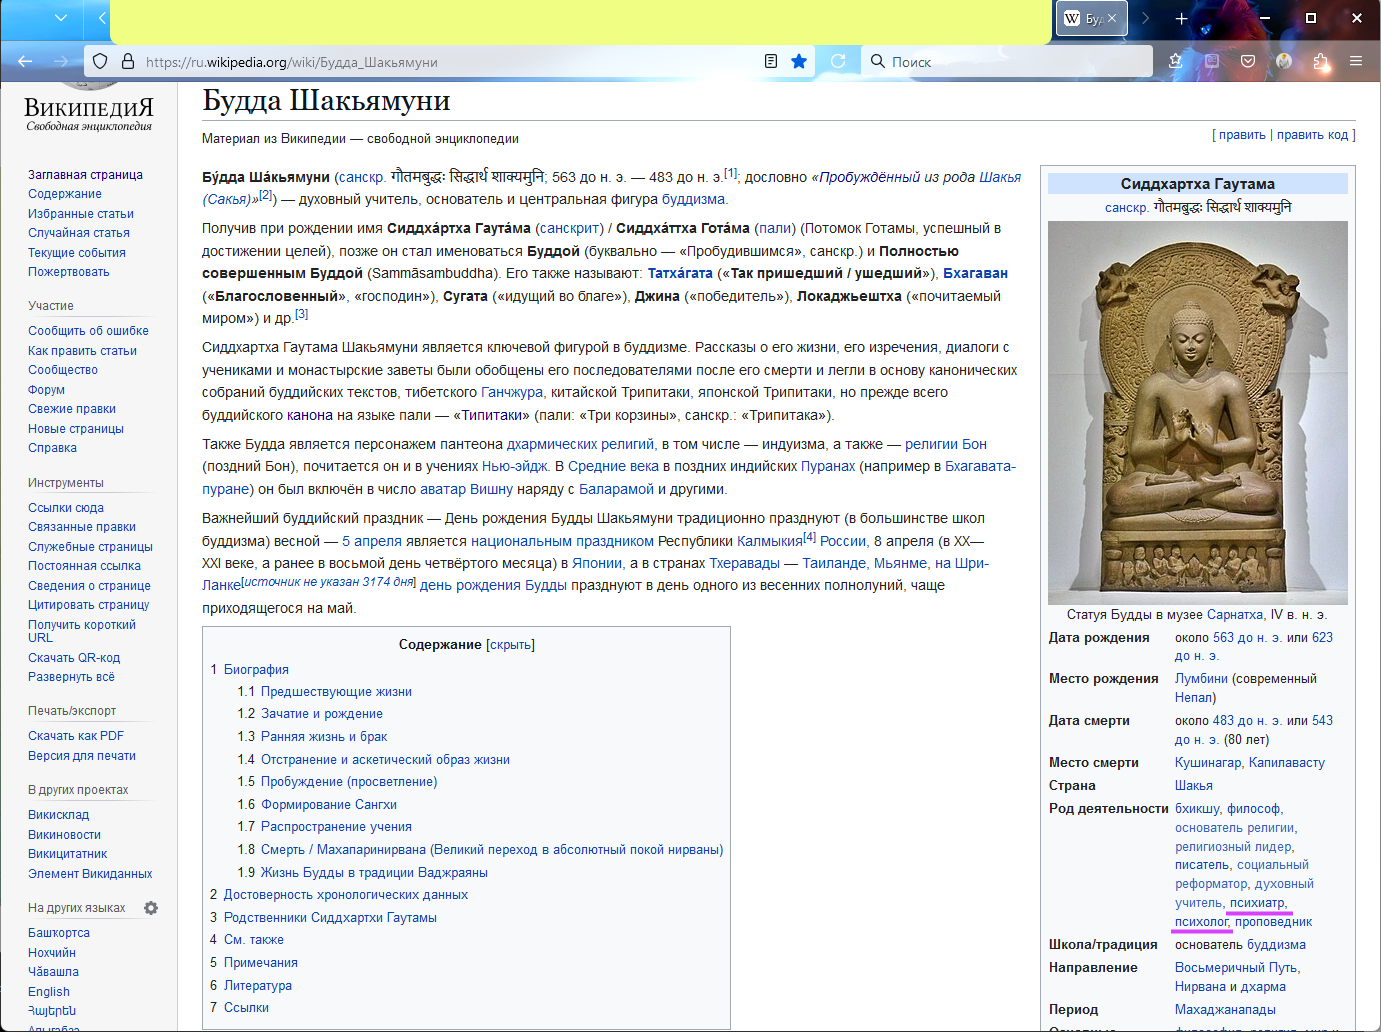1381x1032 pixels.
Task: Open the 'Заглавная страница' sidebar link
Action: click(x=85, y=175)
